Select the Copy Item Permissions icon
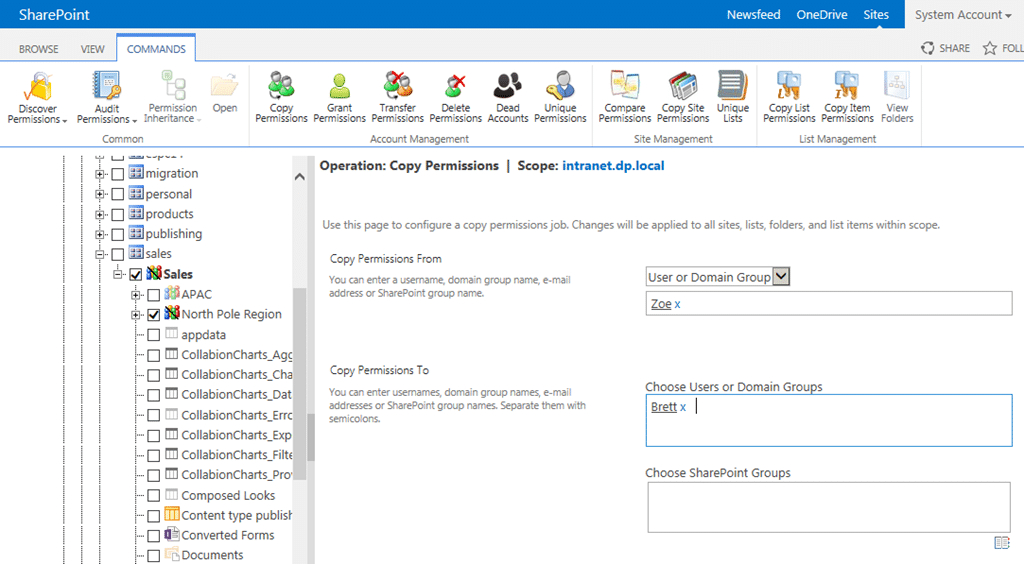The image size is (1024, 564). tap(847, 86)
